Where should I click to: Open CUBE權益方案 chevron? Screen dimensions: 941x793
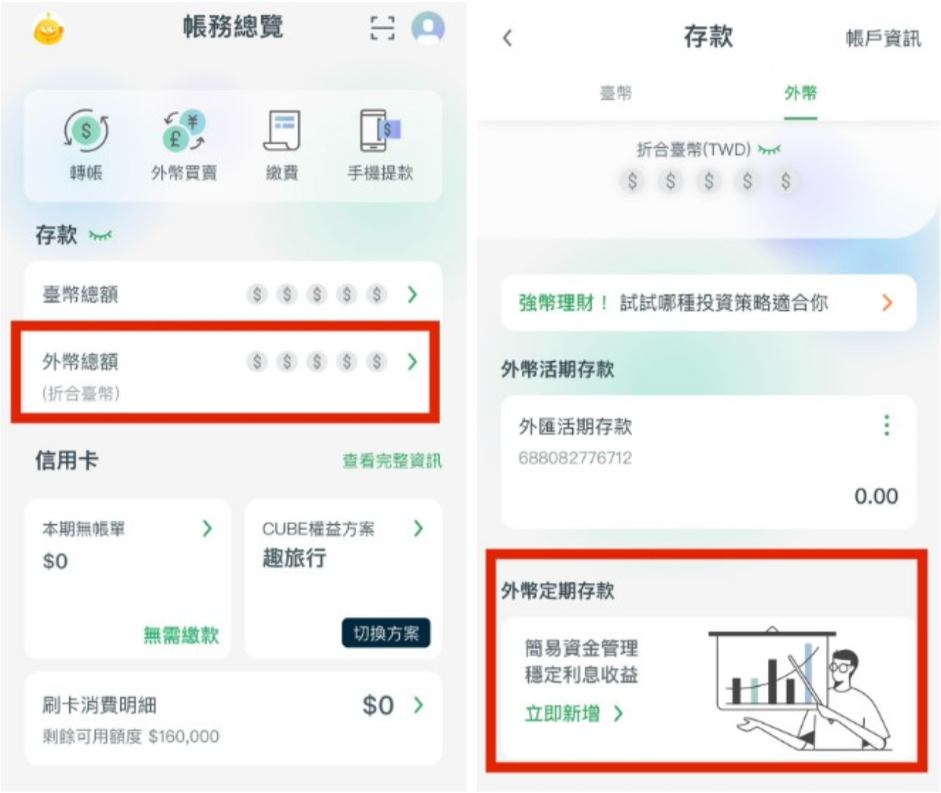(418, 528)
